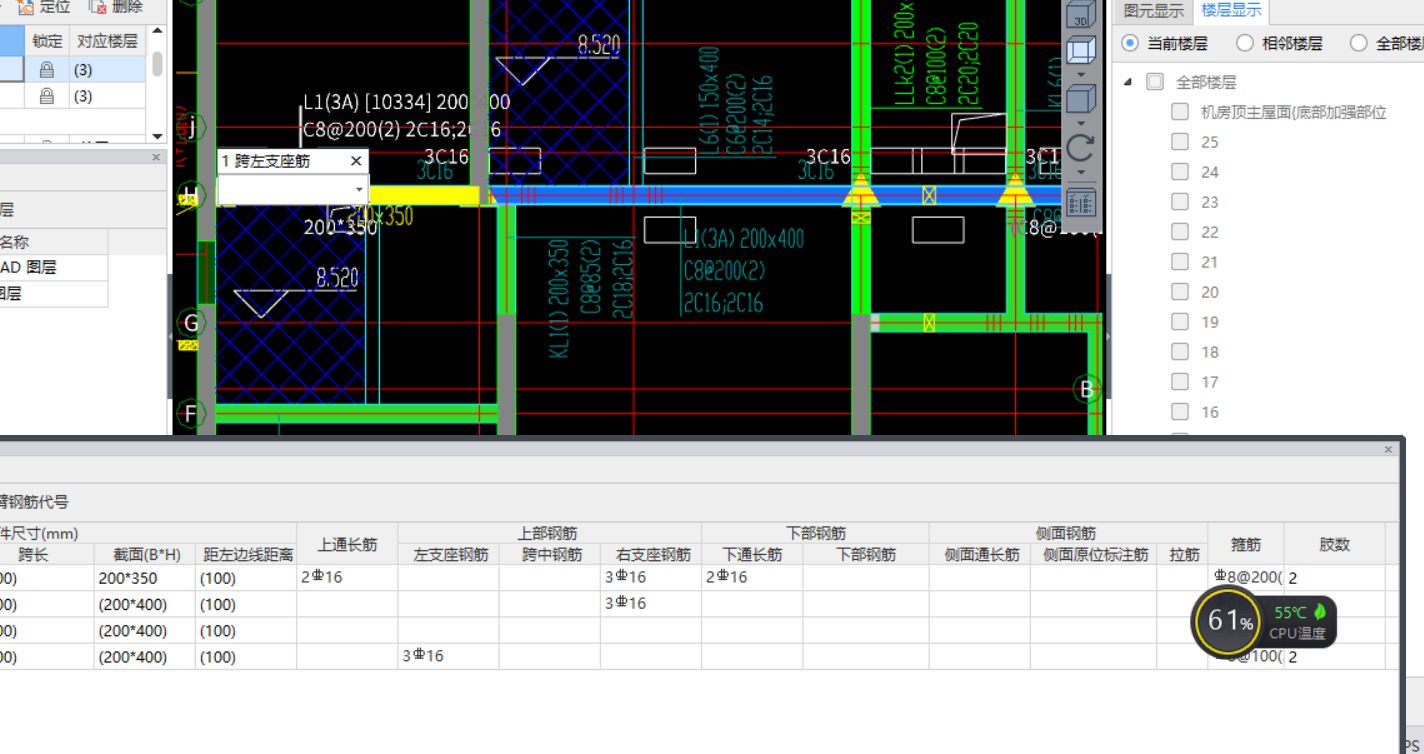The width and height of the screenshot is (1424, 754).
Task: Switch to the 图元显示 tab
Action: tap(1153, 11)
